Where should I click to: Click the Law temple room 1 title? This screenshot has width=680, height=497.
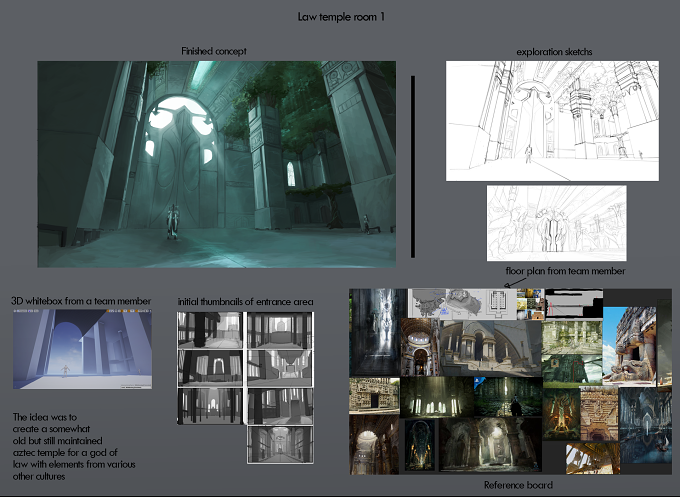(x=341, y=17)
